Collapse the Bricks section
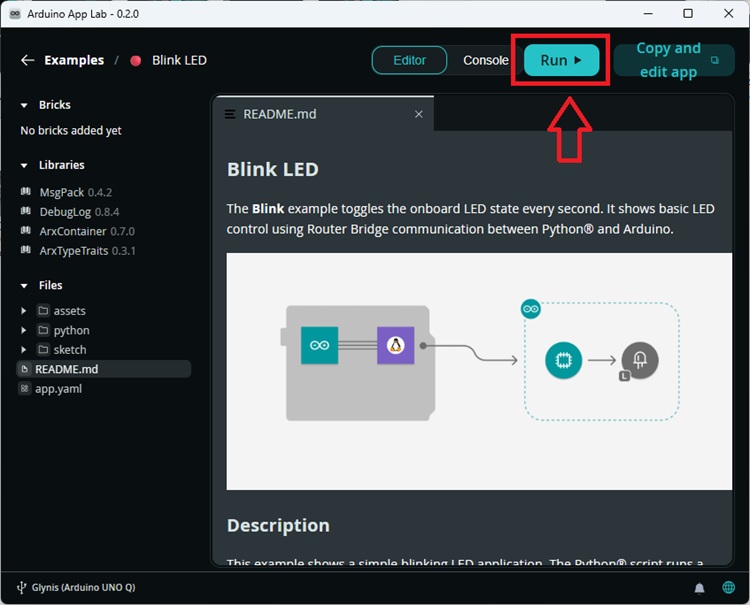Viewport: 750px width, 605px height. (24, 105)
